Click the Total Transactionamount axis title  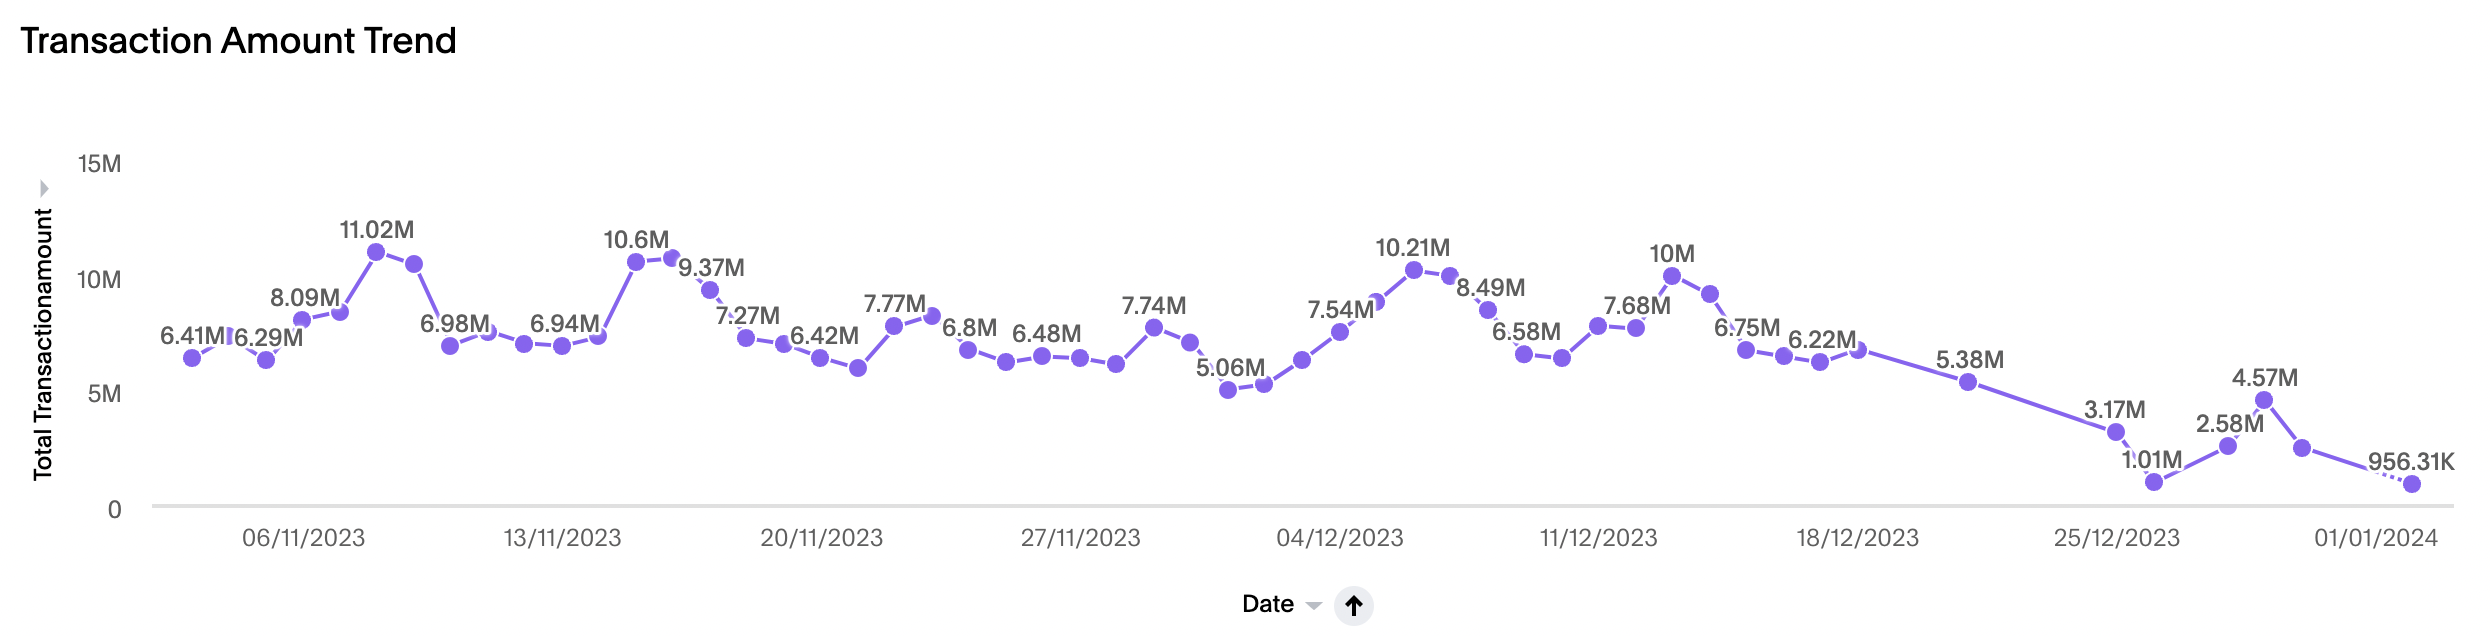43,344
